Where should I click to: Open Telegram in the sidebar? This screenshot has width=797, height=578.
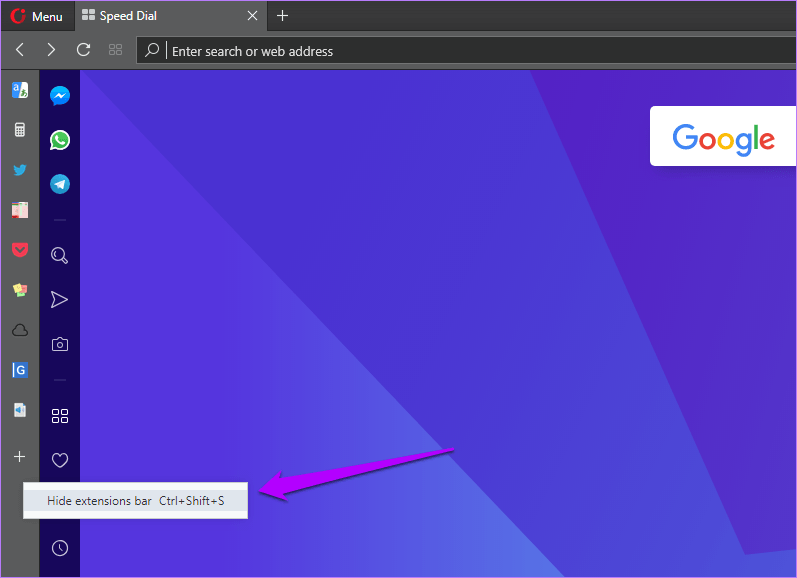point(59,184)
